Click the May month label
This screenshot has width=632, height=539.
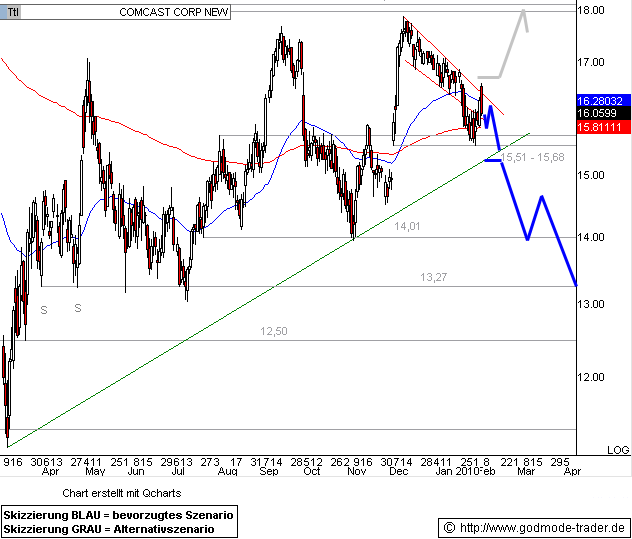click(96, 471)
